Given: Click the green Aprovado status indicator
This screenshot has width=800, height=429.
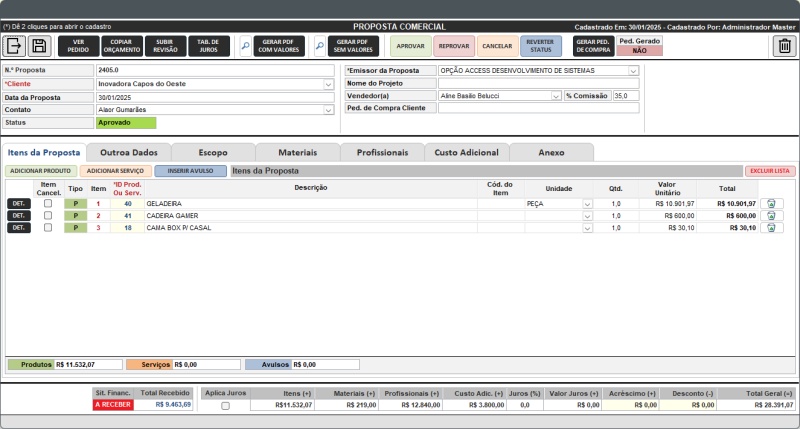Looking at the screenshot, I should (126, 122).
